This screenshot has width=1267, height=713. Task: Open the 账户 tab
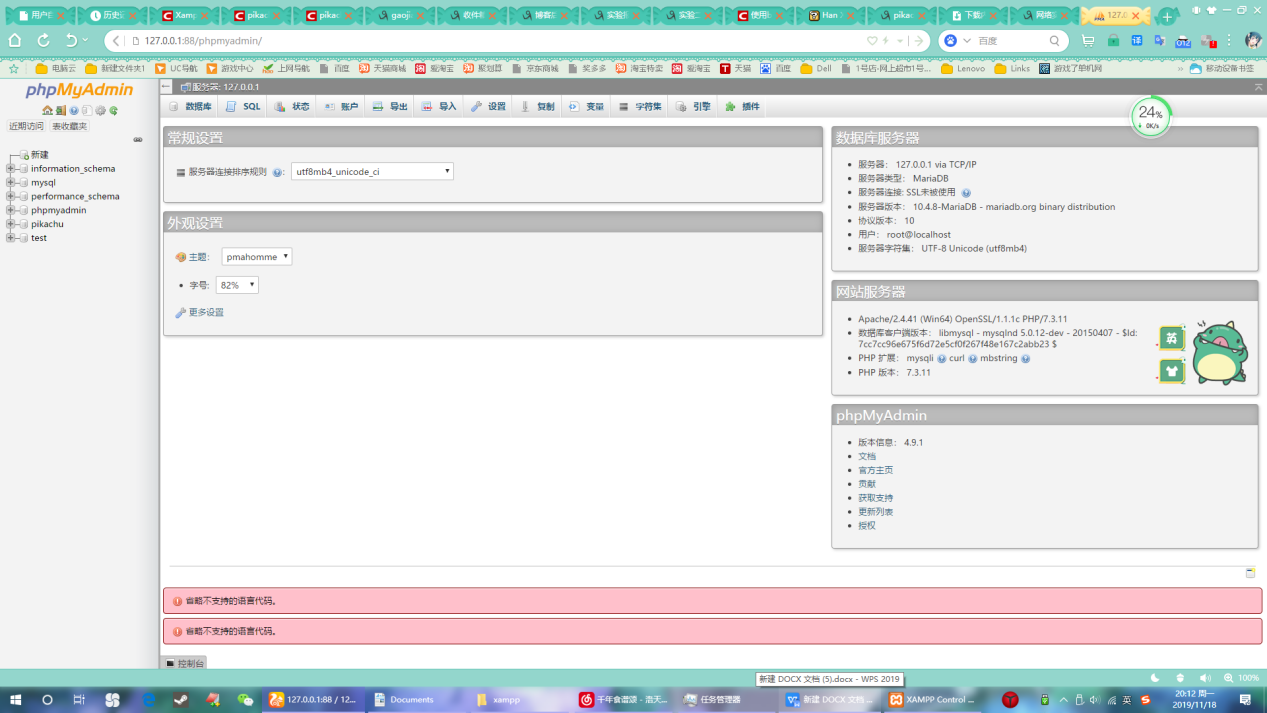(x=341, y=107)
